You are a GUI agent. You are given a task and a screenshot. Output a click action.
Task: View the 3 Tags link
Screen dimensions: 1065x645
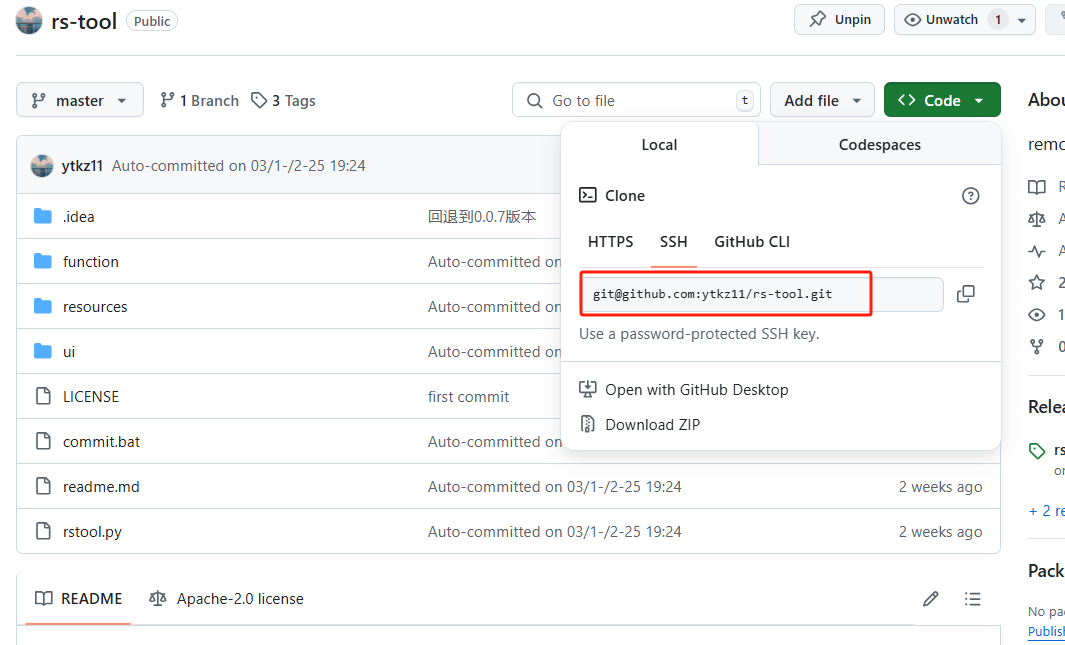tap(283, 100)
